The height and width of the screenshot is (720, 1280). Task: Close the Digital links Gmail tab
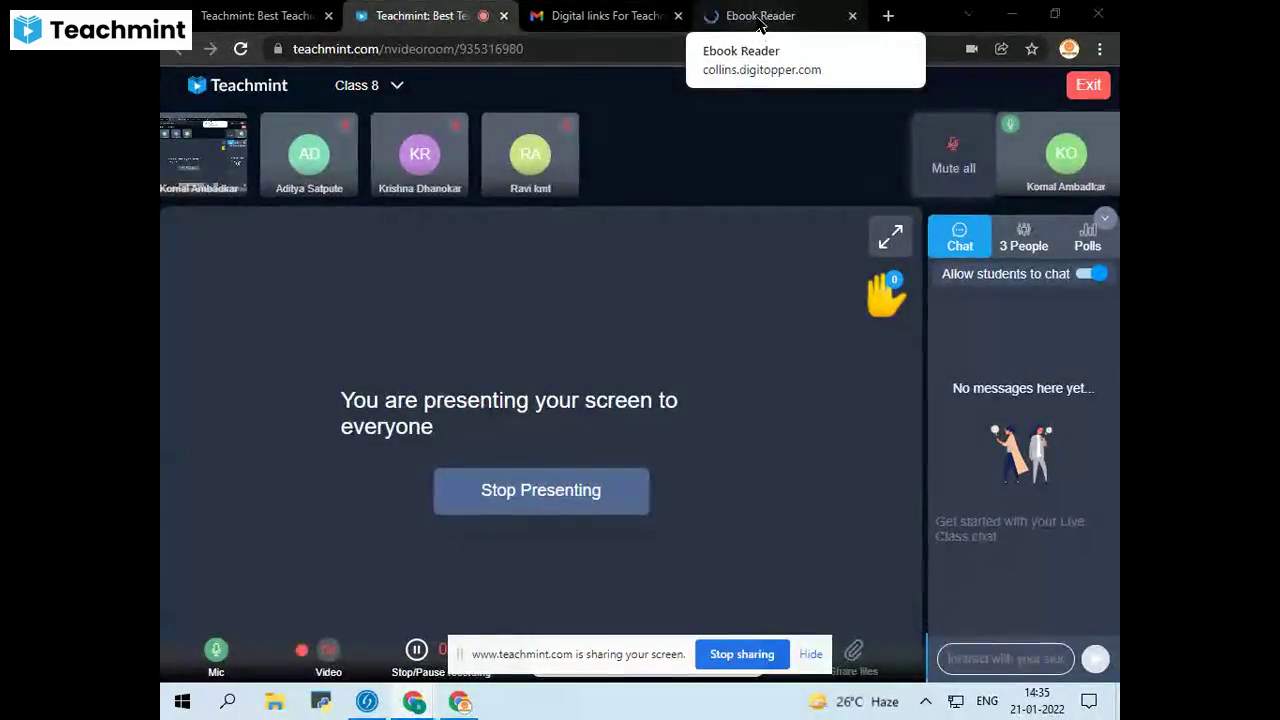click(678, 16)
